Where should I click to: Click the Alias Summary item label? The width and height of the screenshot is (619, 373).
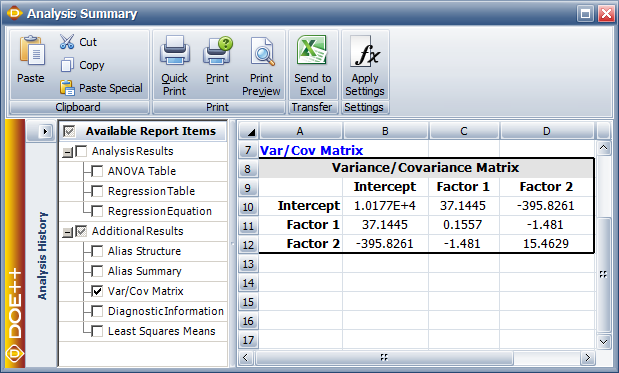tap(144, 271)
